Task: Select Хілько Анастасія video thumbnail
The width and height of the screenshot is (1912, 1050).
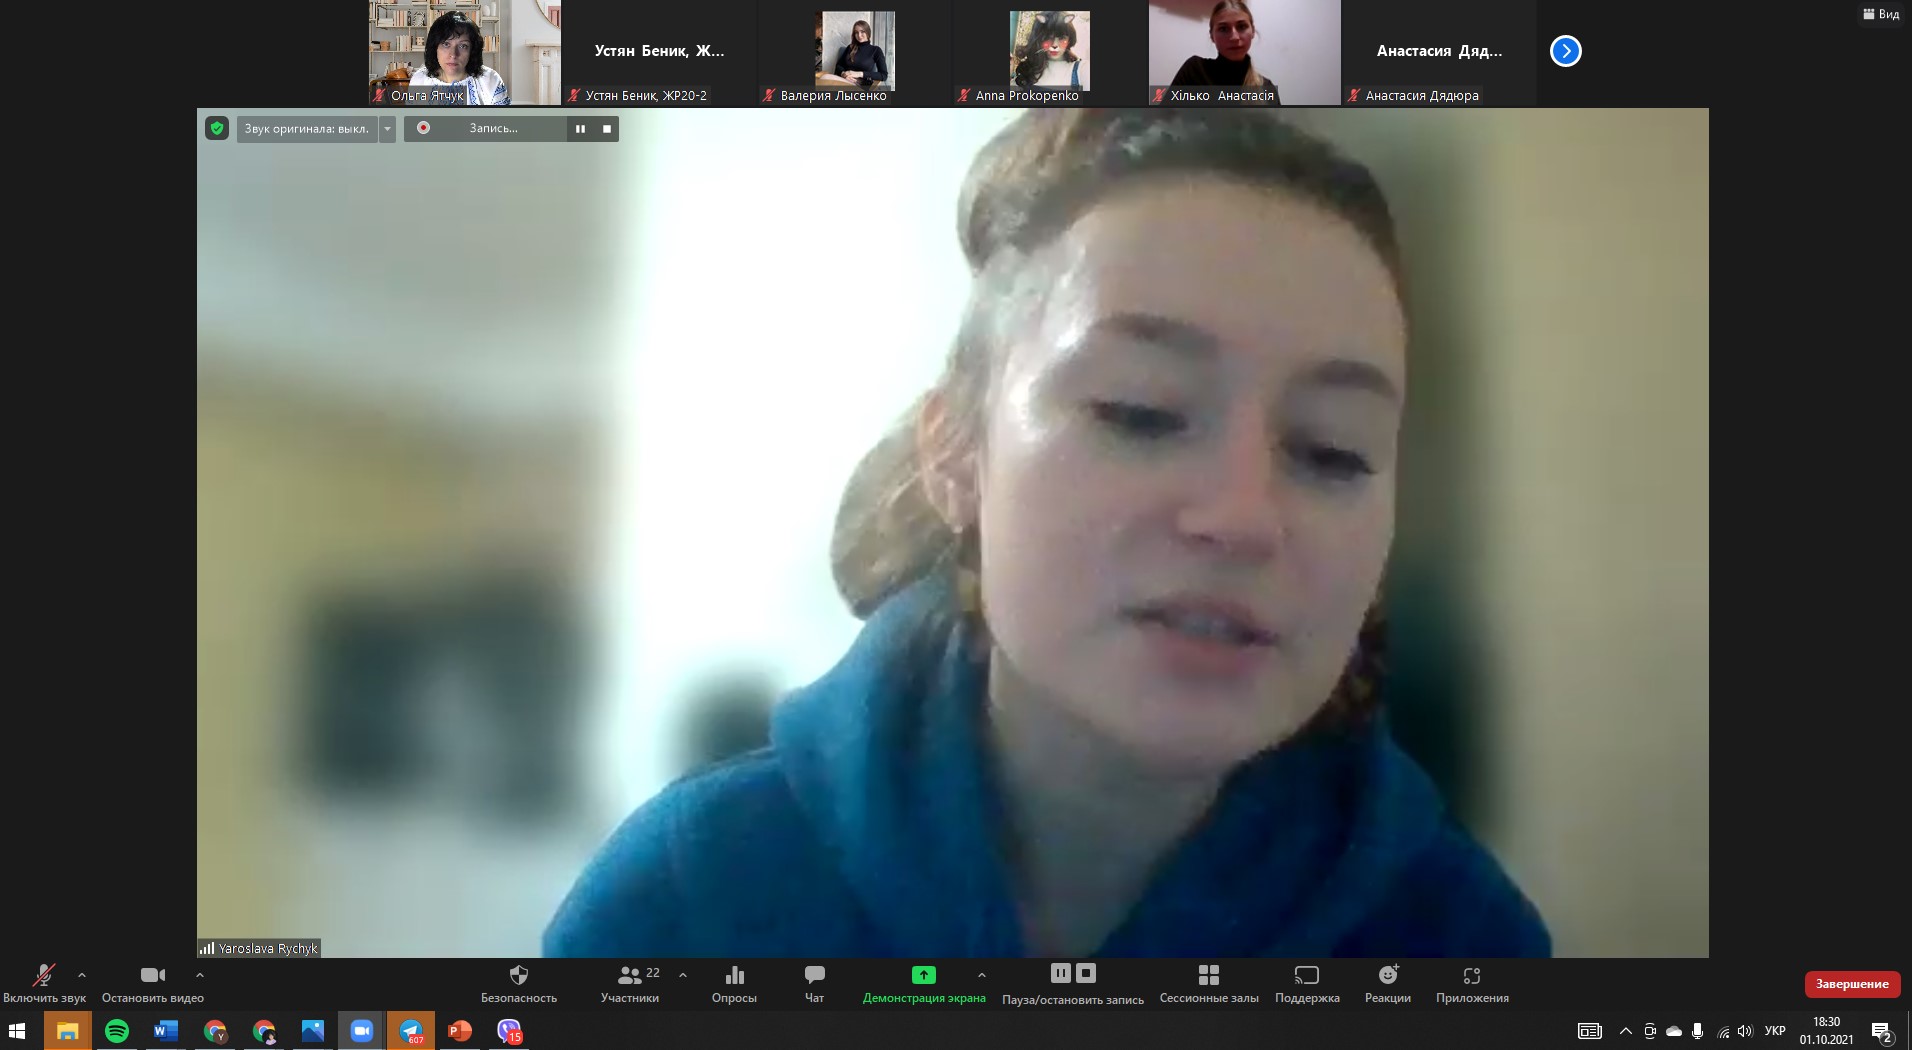Action: [x=1244, y=52]
